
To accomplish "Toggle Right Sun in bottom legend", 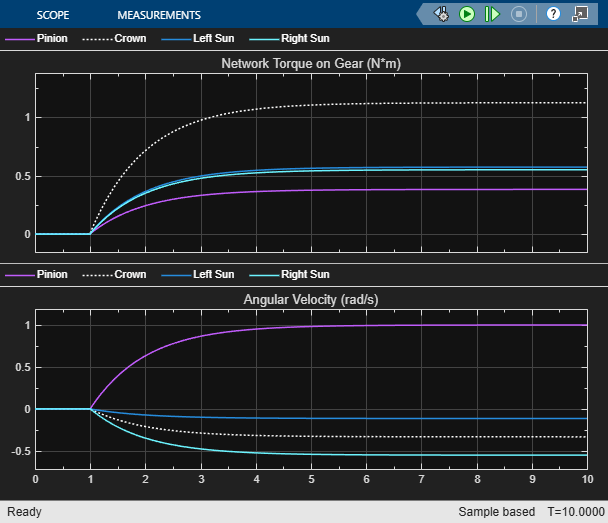I will [x=291, y=274].
